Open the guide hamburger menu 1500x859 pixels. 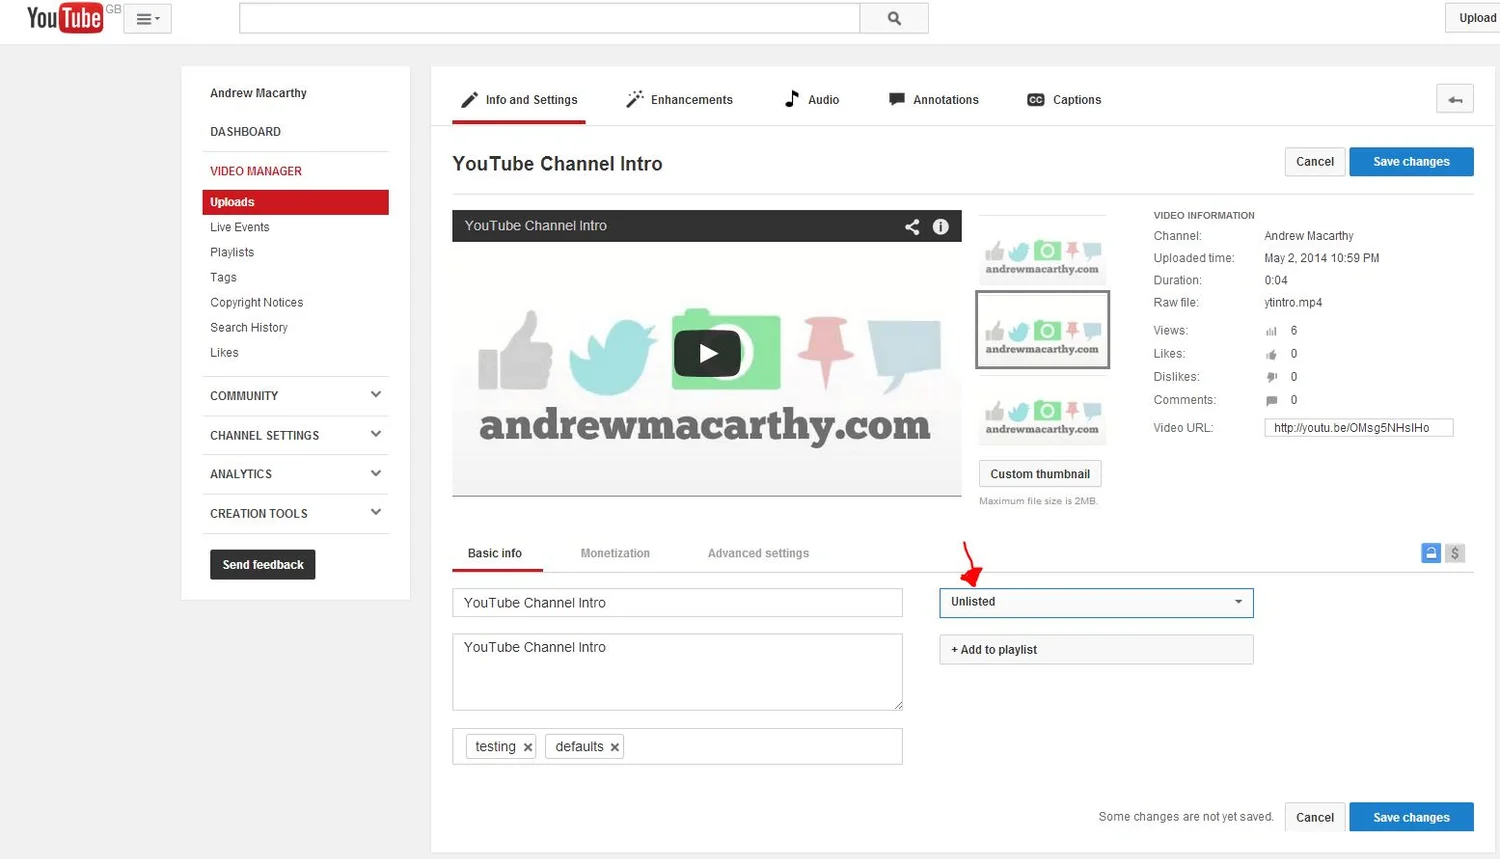coord(147,17)
